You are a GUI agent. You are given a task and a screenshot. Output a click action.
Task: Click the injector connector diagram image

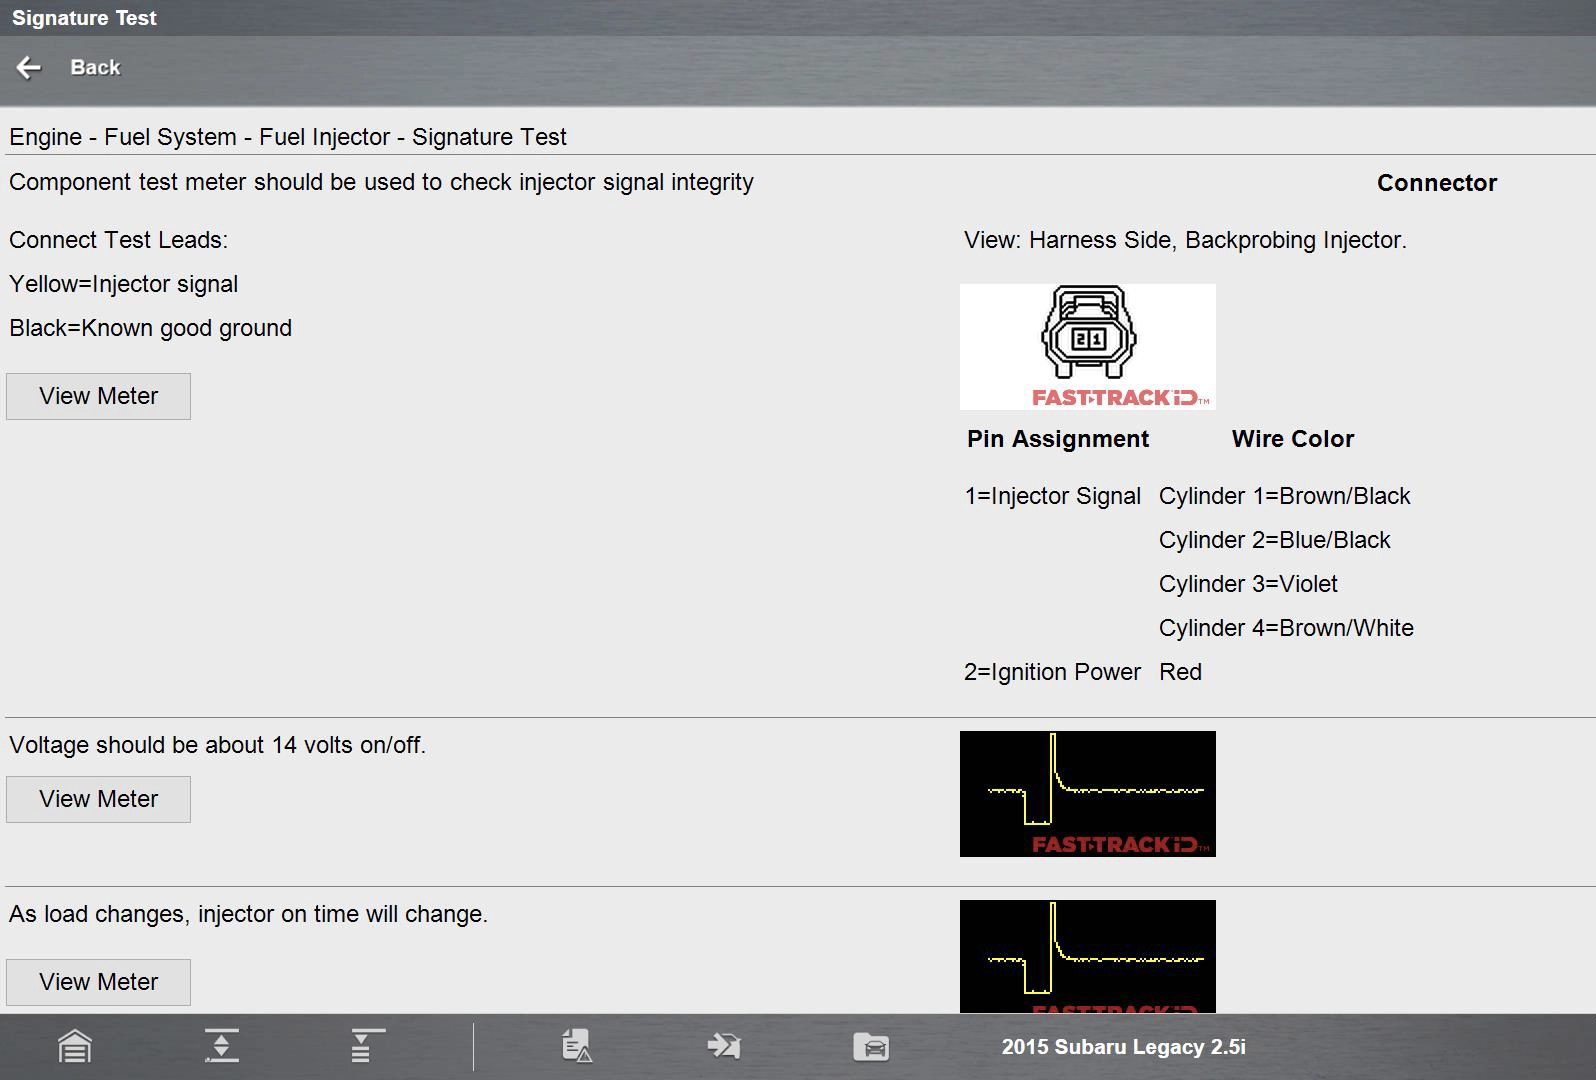[1087, 346]
